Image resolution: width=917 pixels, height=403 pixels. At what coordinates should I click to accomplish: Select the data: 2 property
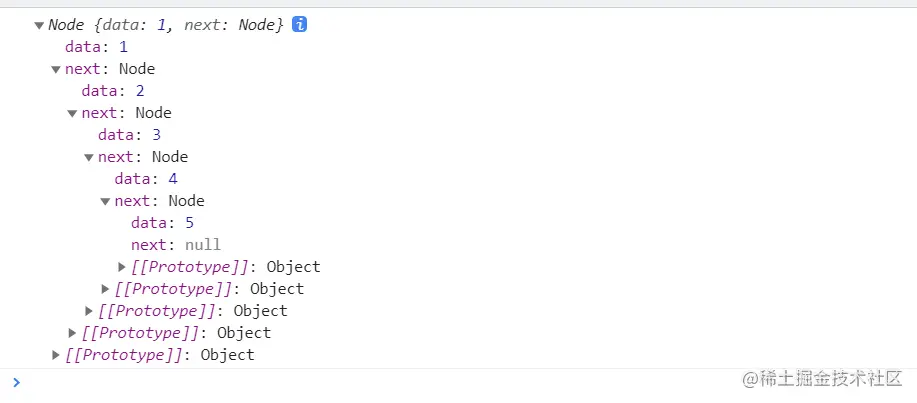tap(113, 91)
